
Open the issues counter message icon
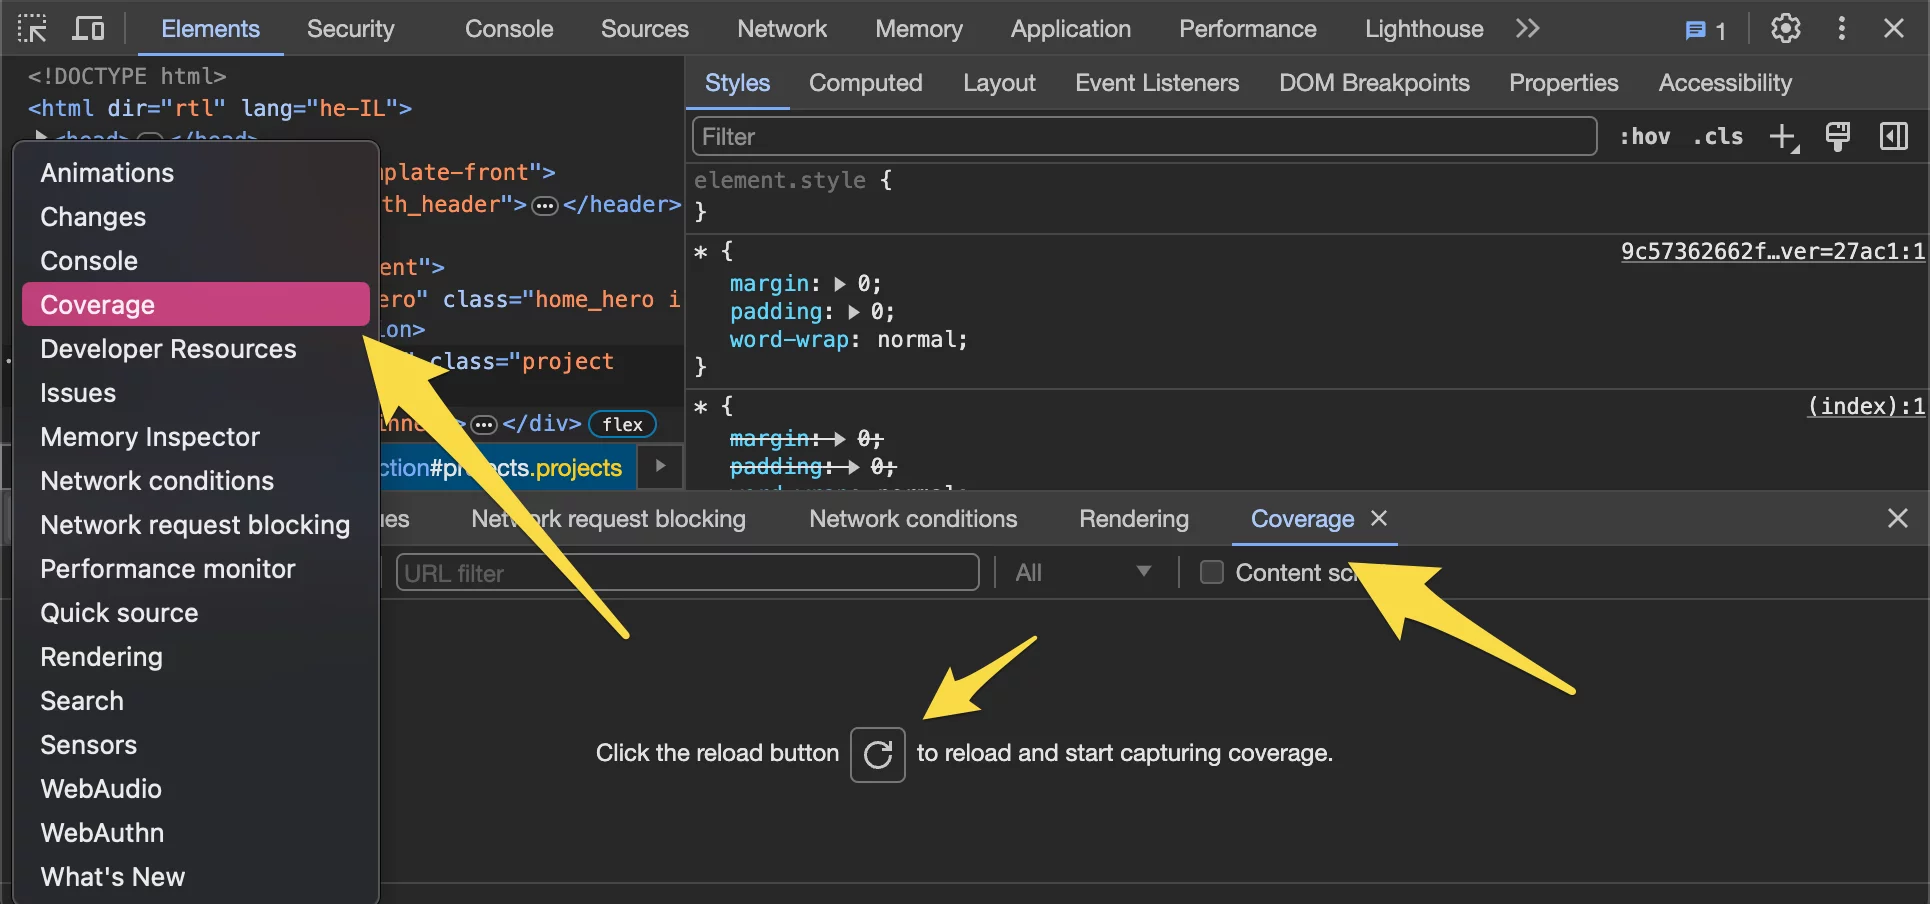pos(1706,30)
